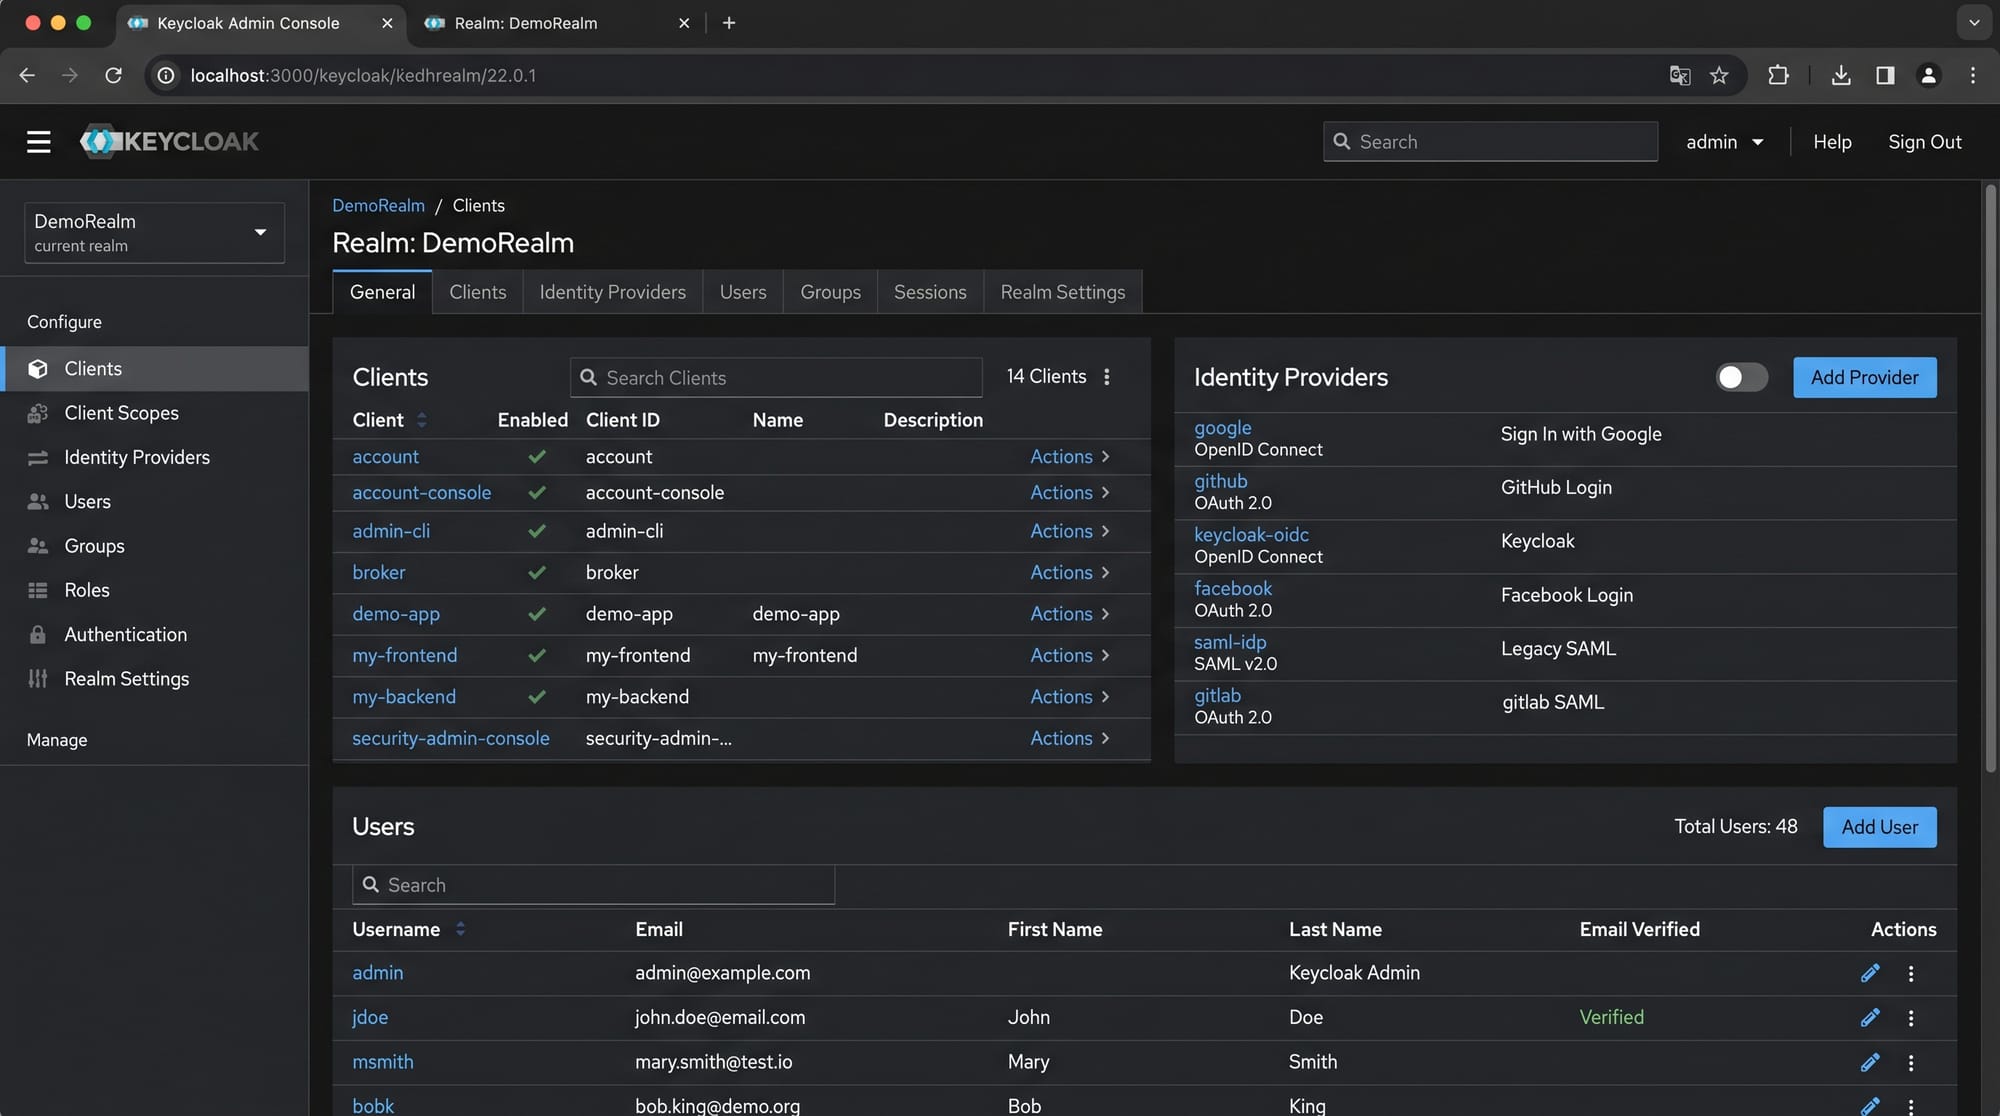Open the Clients panel kebab menu

pyautogui.click(x=1106, y=377)
